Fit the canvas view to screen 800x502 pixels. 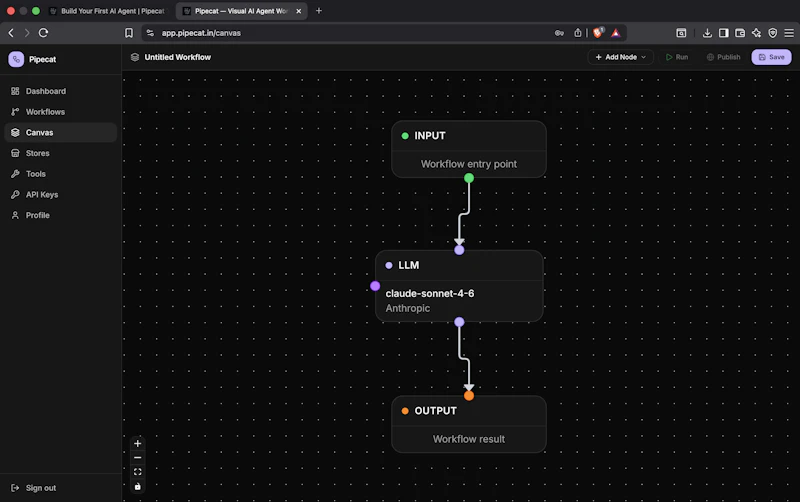pos(137,472)
